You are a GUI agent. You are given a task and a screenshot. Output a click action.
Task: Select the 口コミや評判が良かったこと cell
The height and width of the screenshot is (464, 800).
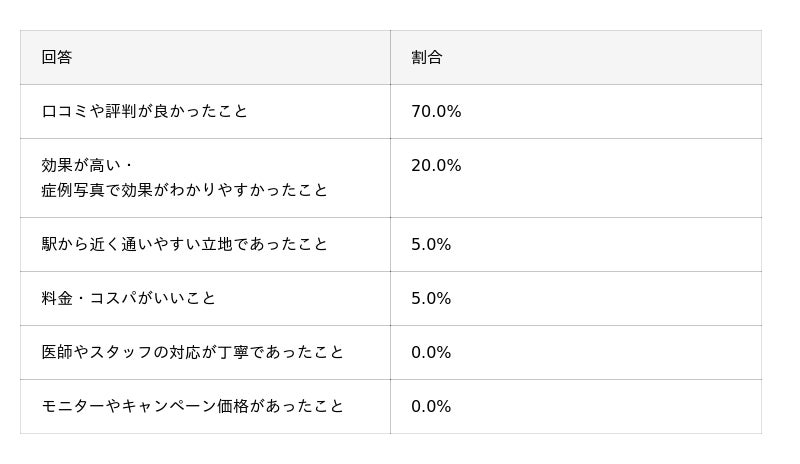coord(144,111)
